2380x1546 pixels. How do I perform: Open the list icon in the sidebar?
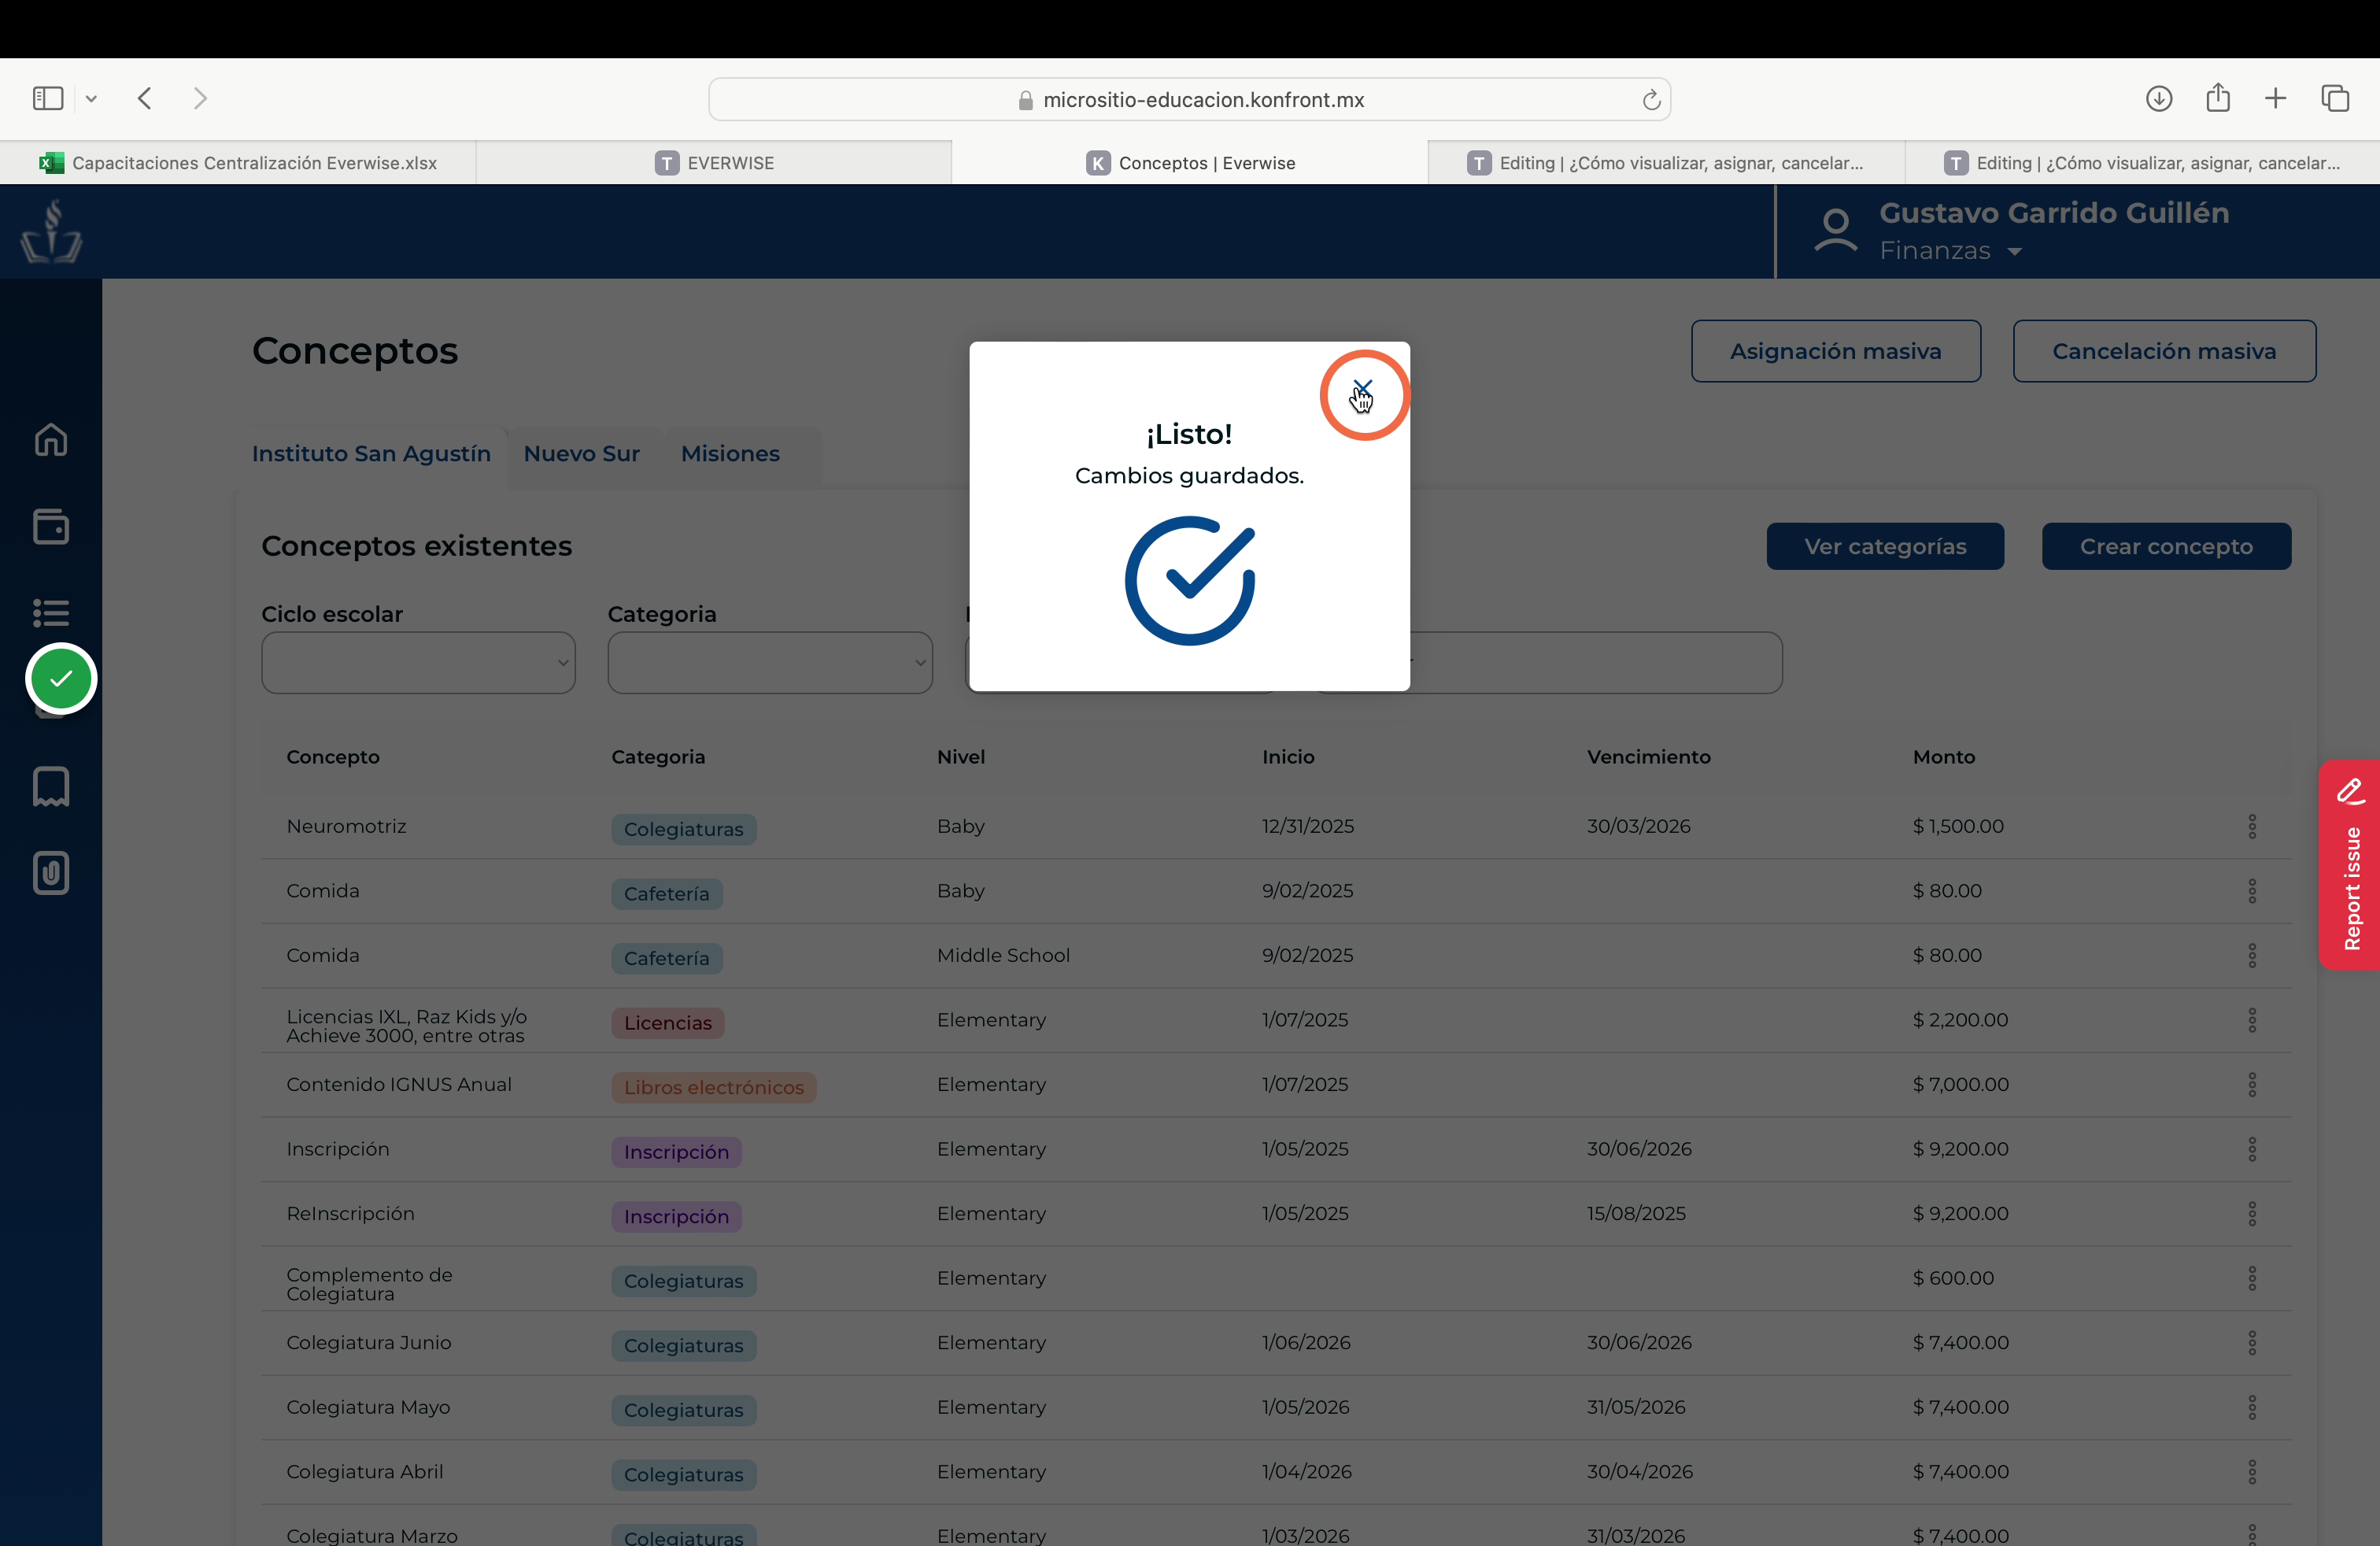(x=51, y=612)
